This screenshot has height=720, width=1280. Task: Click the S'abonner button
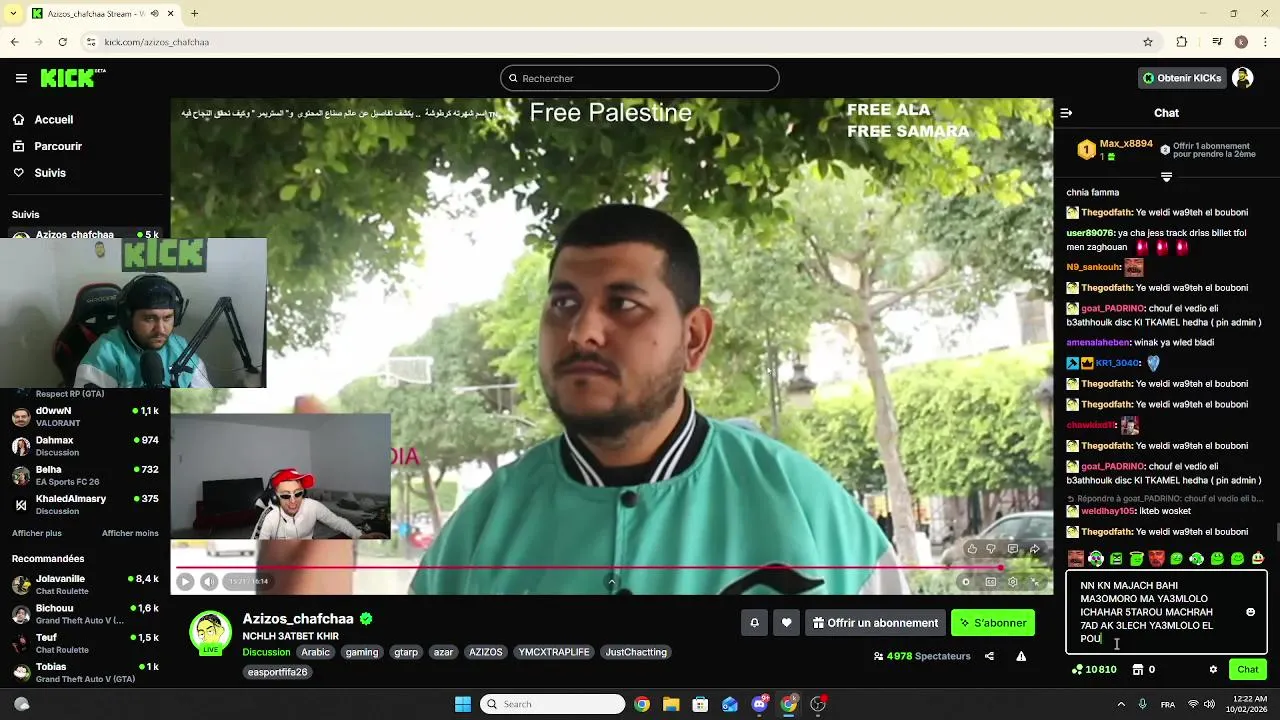coord(993,623)
